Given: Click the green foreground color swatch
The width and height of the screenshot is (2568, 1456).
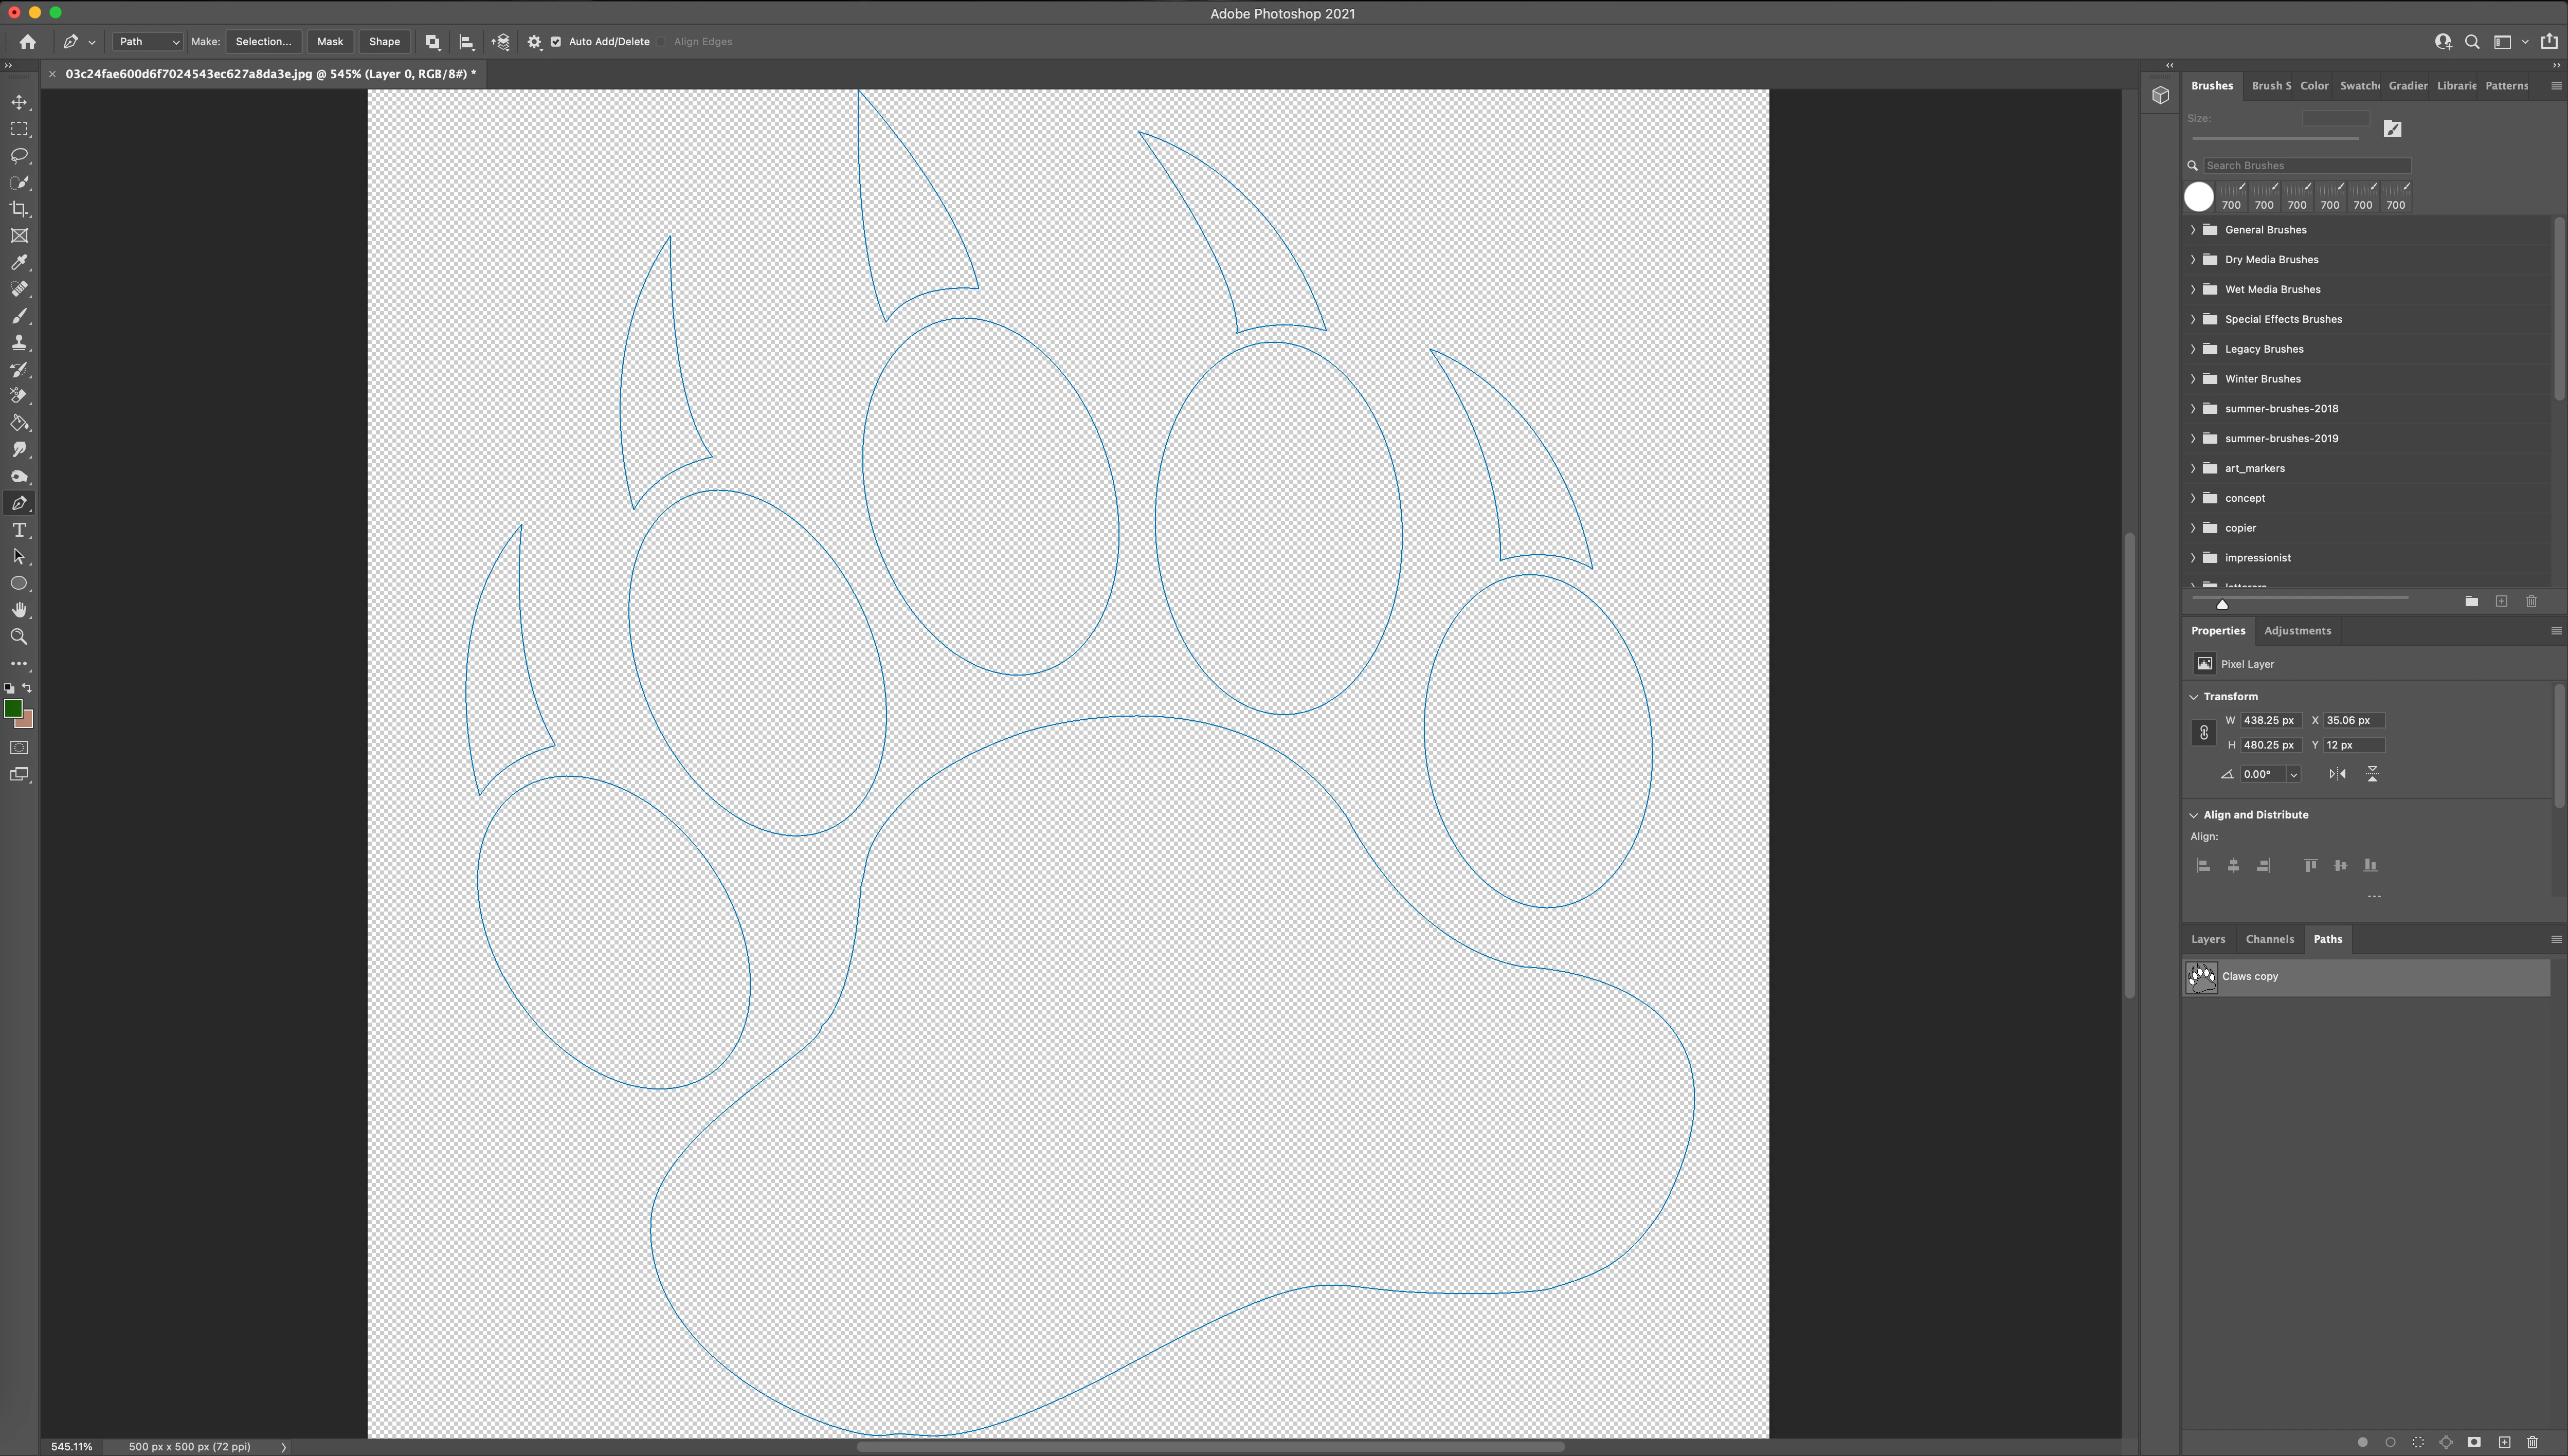Looking at the screenshot, I should tap(13, 709).
